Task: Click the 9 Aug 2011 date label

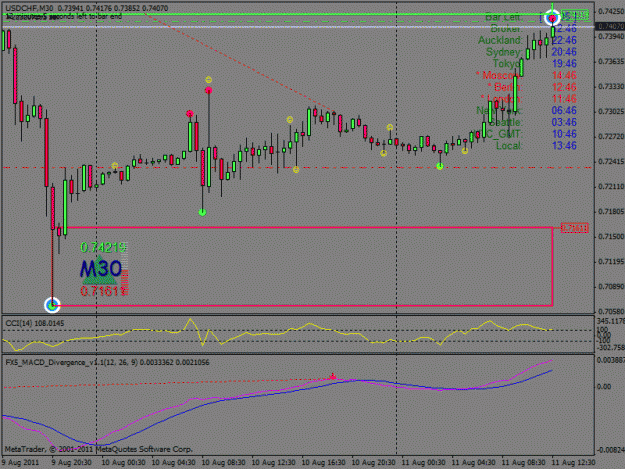Action: (x=20, y=463)
